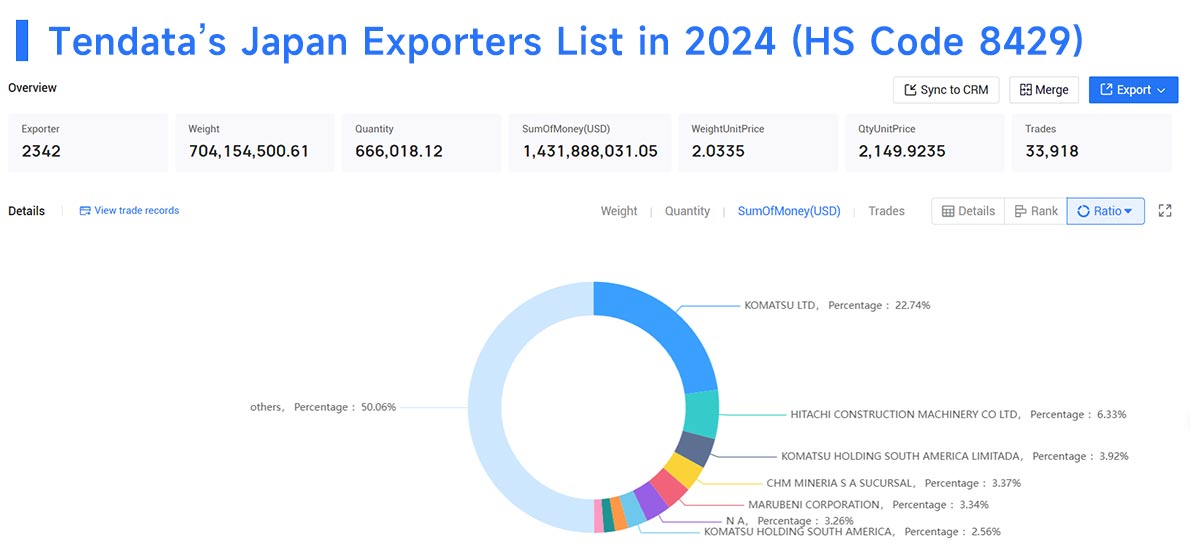
Task: Click the red MARUBENI donut segment
Action: click(x=668, y=488)
